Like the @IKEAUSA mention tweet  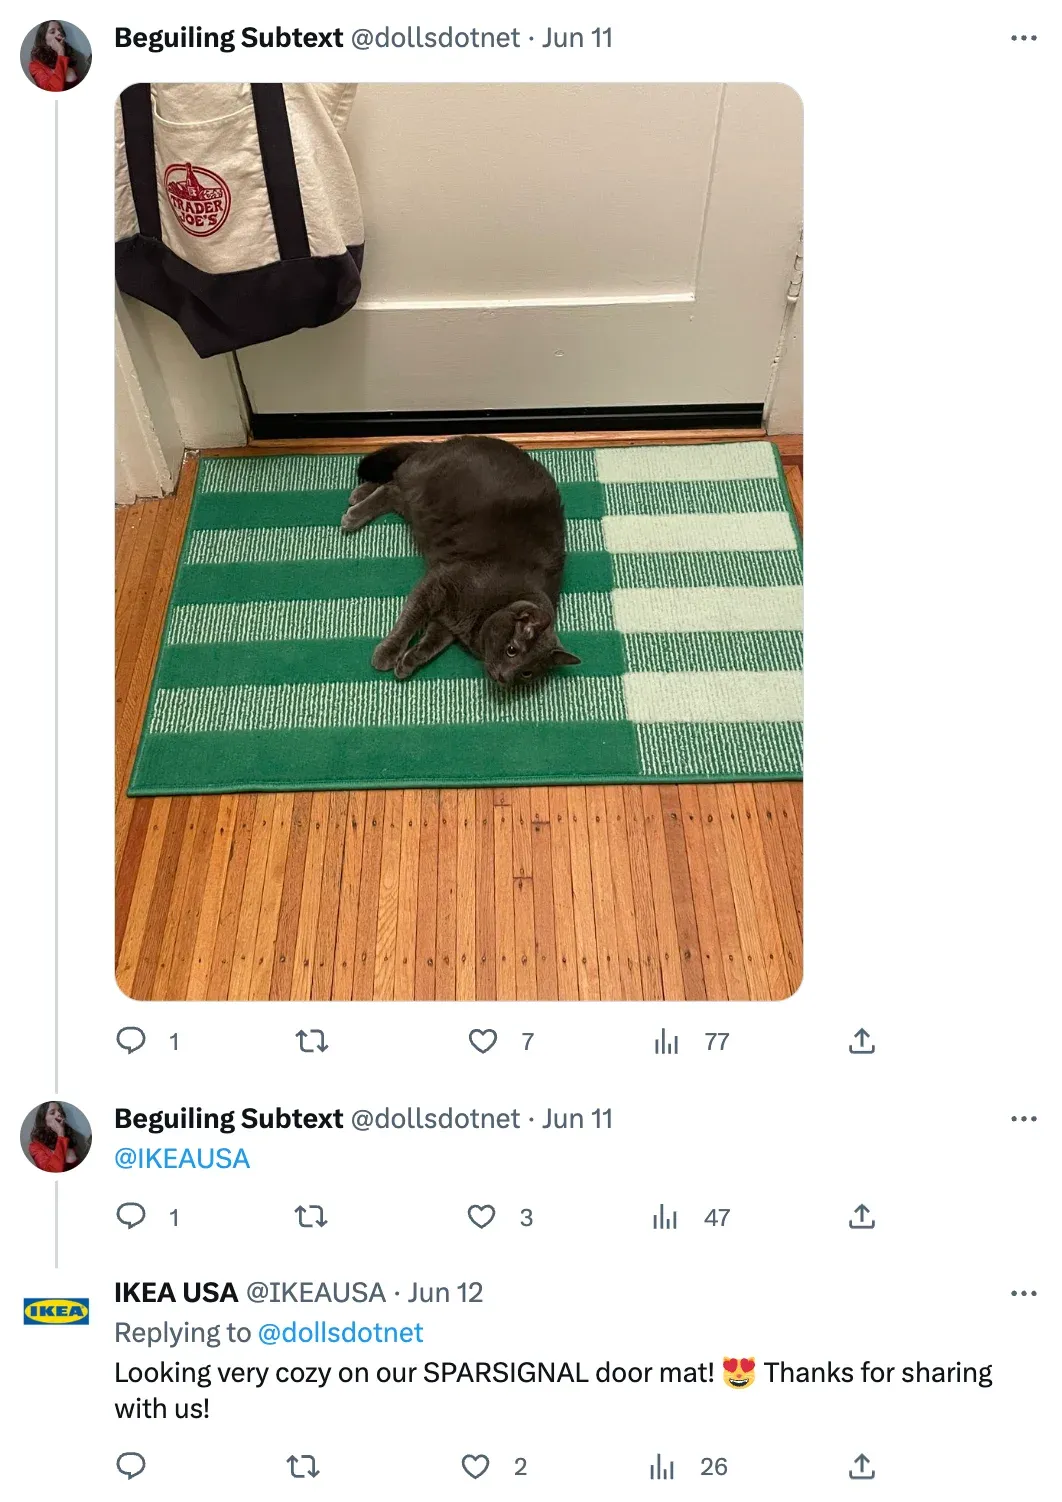pos(482,1217)
